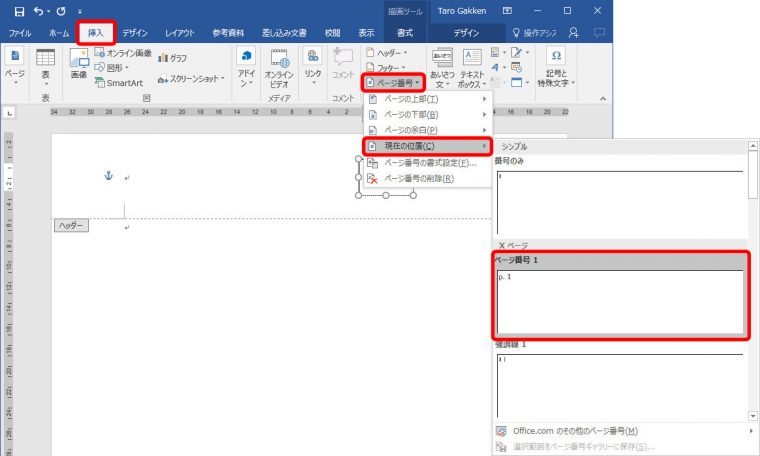
Task: Choose ページの下部(B) menu item
Action: (x=428, y=115)
